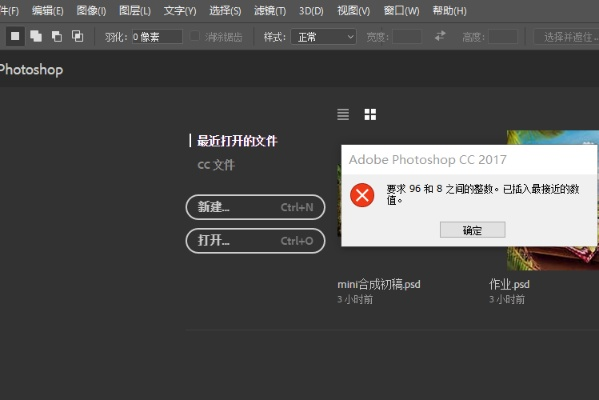The height and width of the screenshot is (400, 599).
Task: Open the 视图(V) menu
Action: click(353, 11)
